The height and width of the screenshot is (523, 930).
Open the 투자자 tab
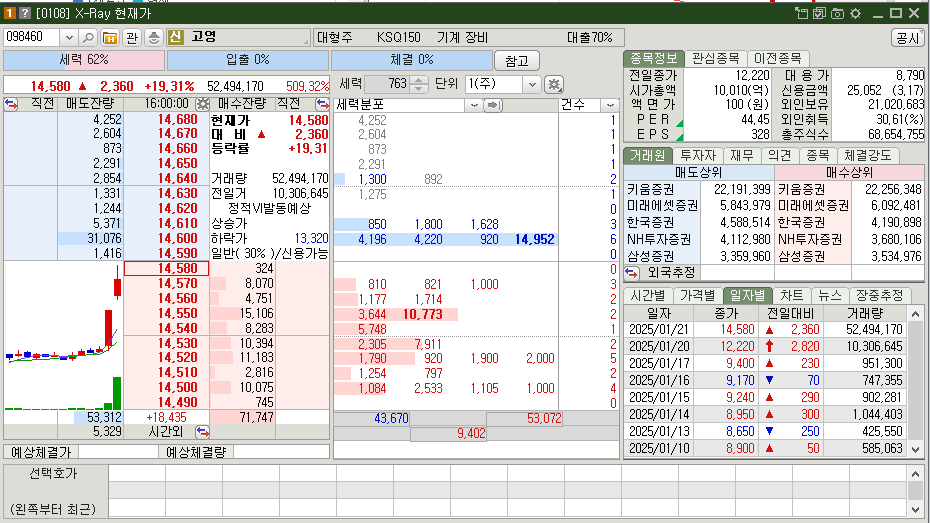(x=698, y=155)
